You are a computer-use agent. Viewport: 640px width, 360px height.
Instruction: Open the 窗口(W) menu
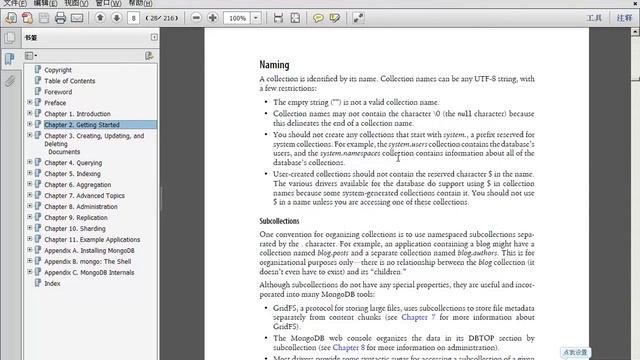(108, 3)
